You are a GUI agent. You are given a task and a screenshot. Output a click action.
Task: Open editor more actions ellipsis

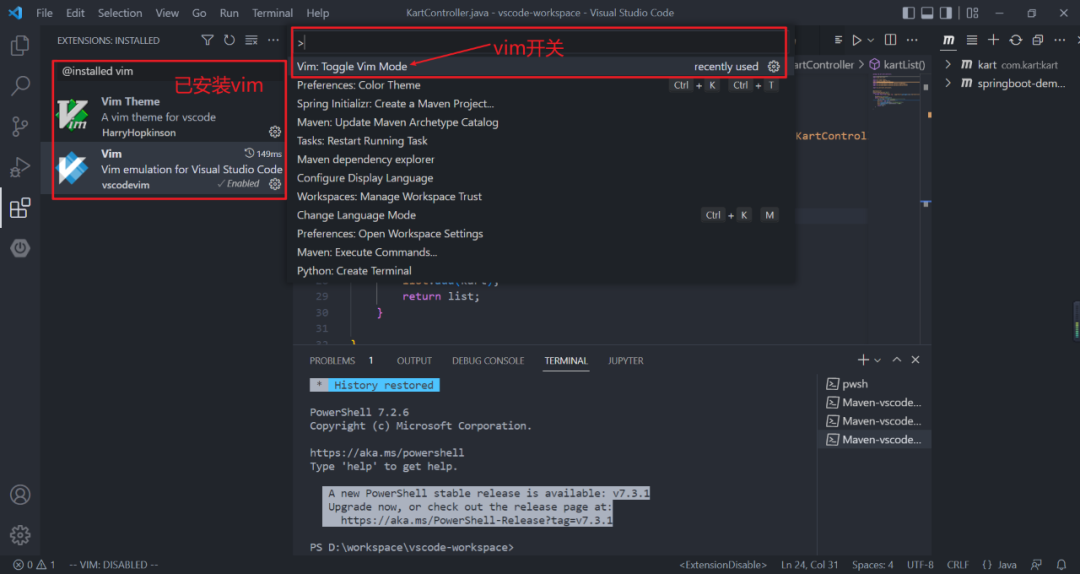(912, 40)
